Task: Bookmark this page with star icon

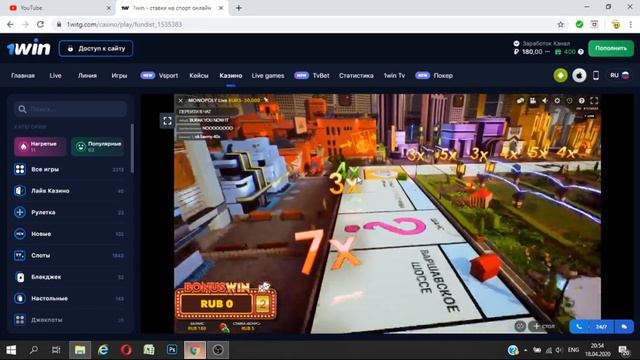Action: [560, 24]
